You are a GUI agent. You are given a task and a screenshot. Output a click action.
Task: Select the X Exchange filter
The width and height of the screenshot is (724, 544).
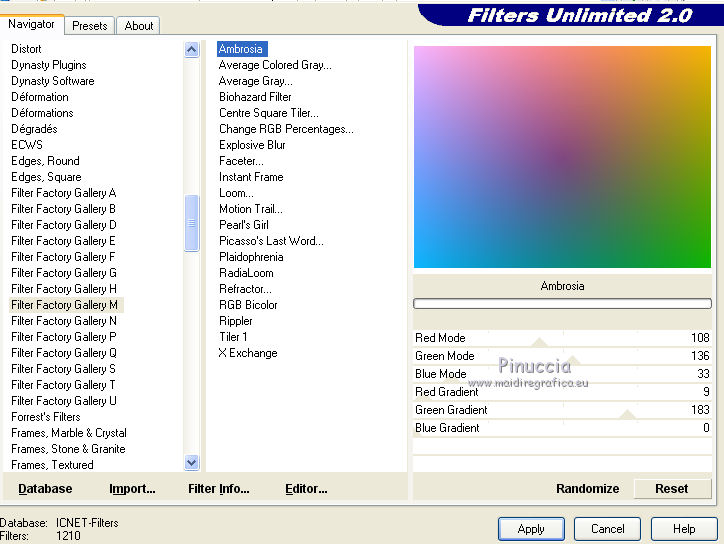point(248,353)
